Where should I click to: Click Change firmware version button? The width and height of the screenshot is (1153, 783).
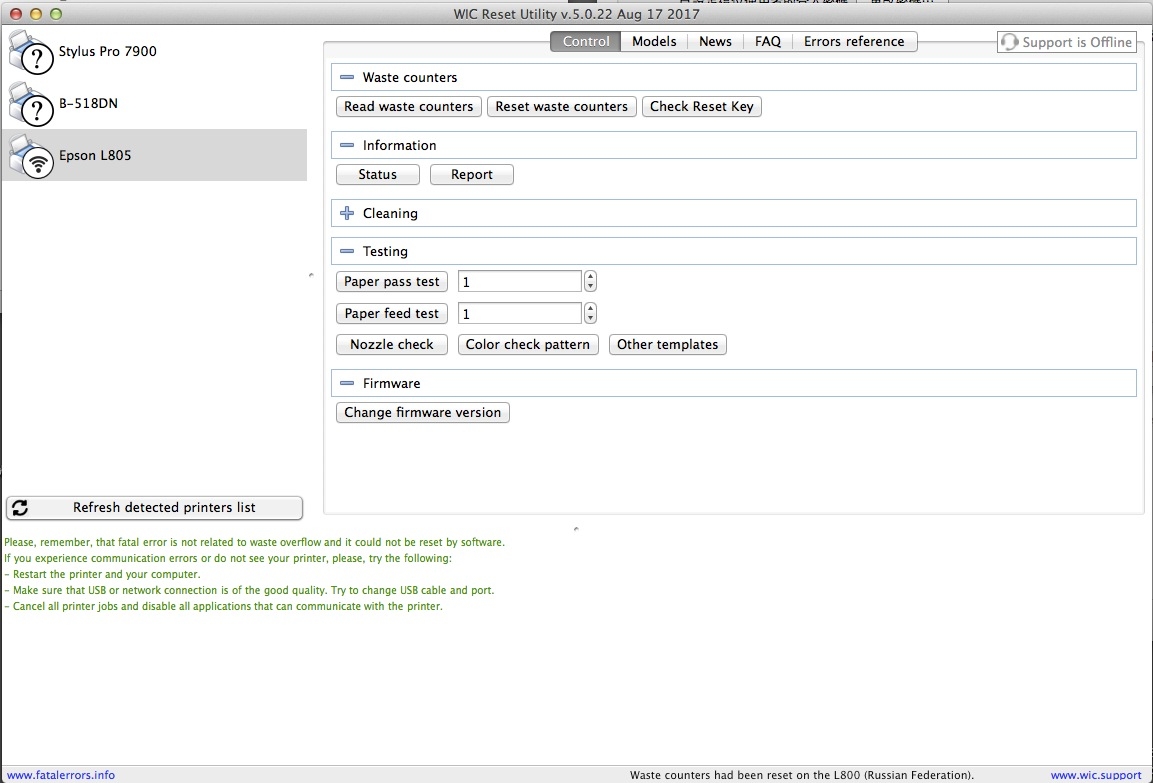click(x=423, y=412)
